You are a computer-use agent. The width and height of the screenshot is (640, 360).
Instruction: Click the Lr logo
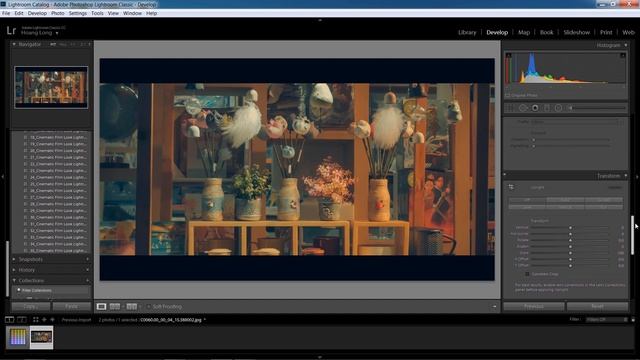click(11, 30)
